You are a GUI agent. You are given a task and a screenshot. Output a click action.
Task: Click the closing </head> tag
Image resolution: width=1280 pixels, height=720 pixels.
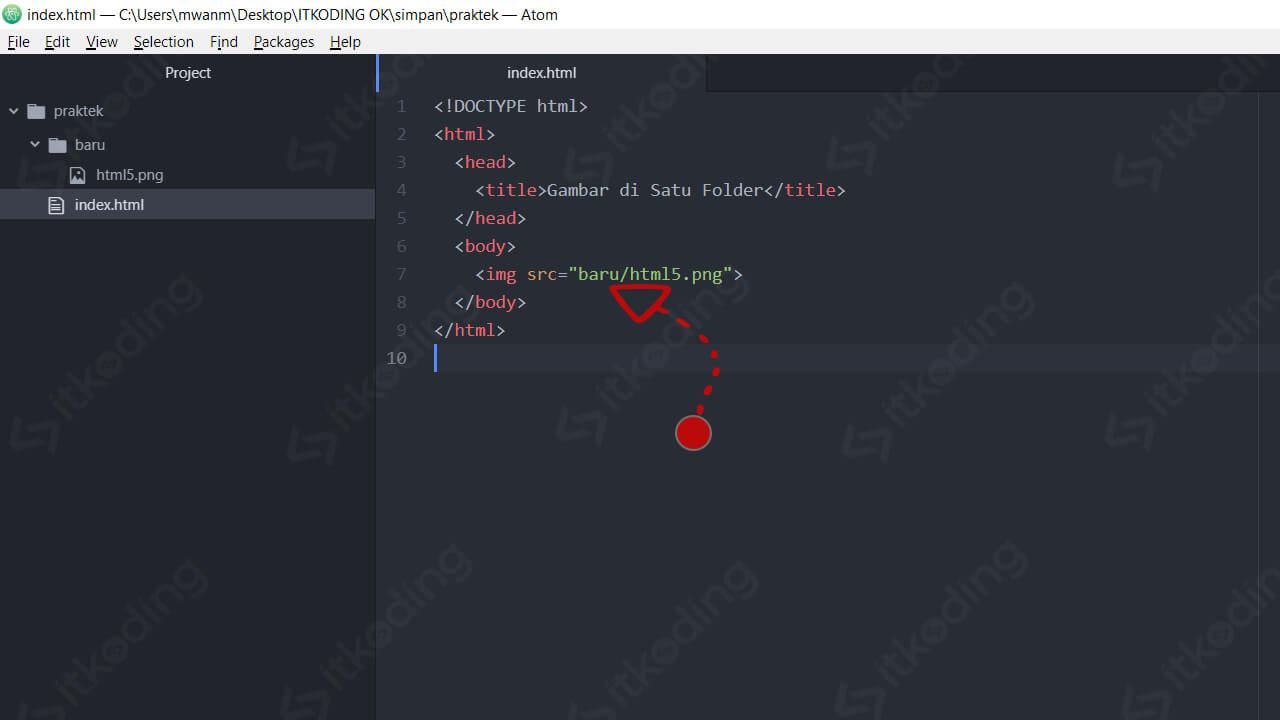pos(490,218)
